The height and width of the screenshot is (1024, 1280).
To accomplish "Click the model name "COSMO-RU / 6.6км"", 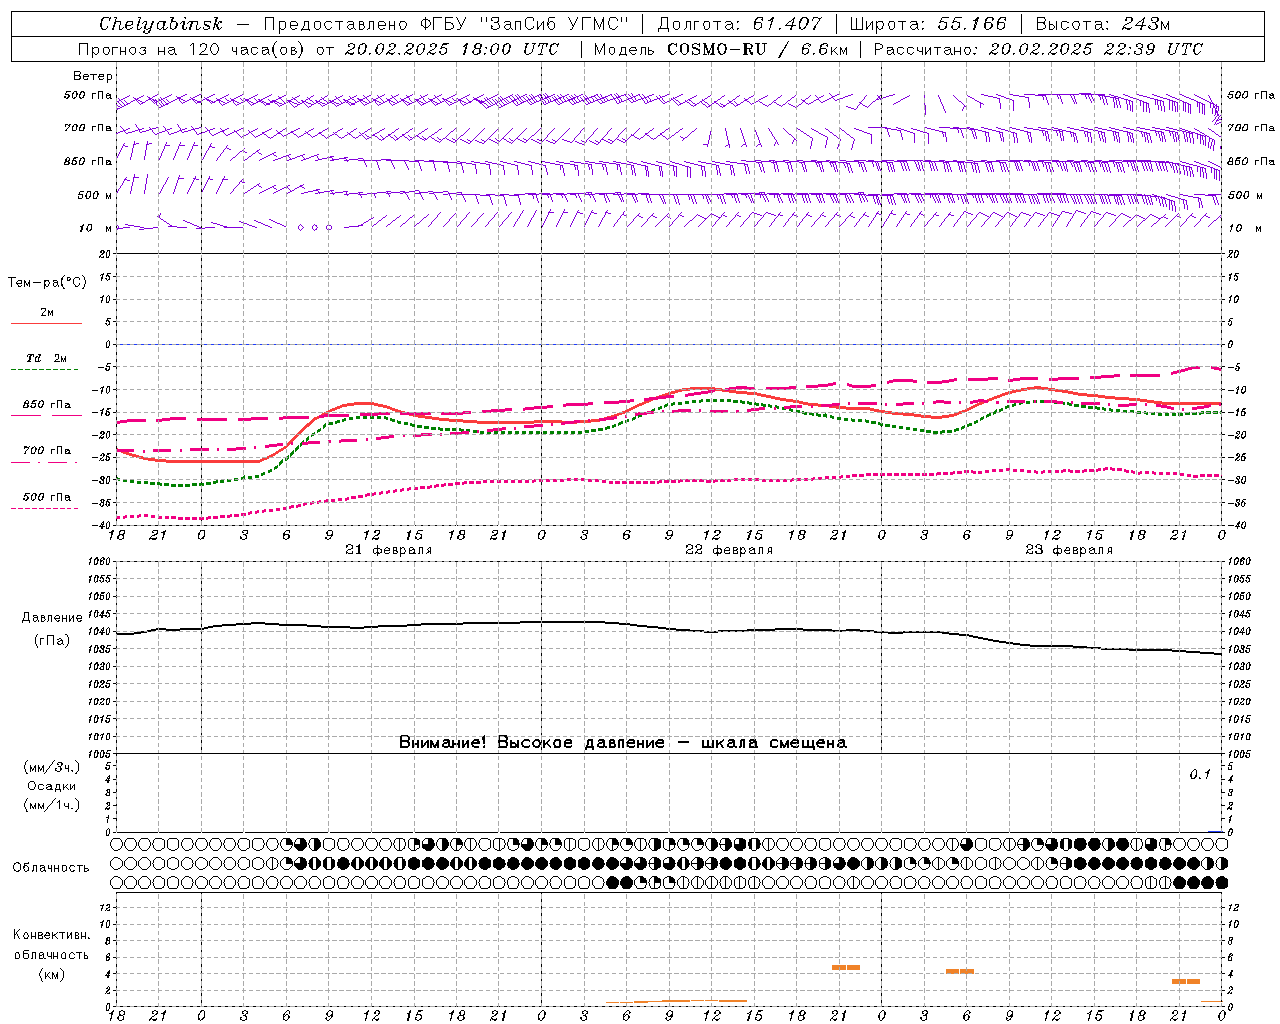I will tap(757, 49).
